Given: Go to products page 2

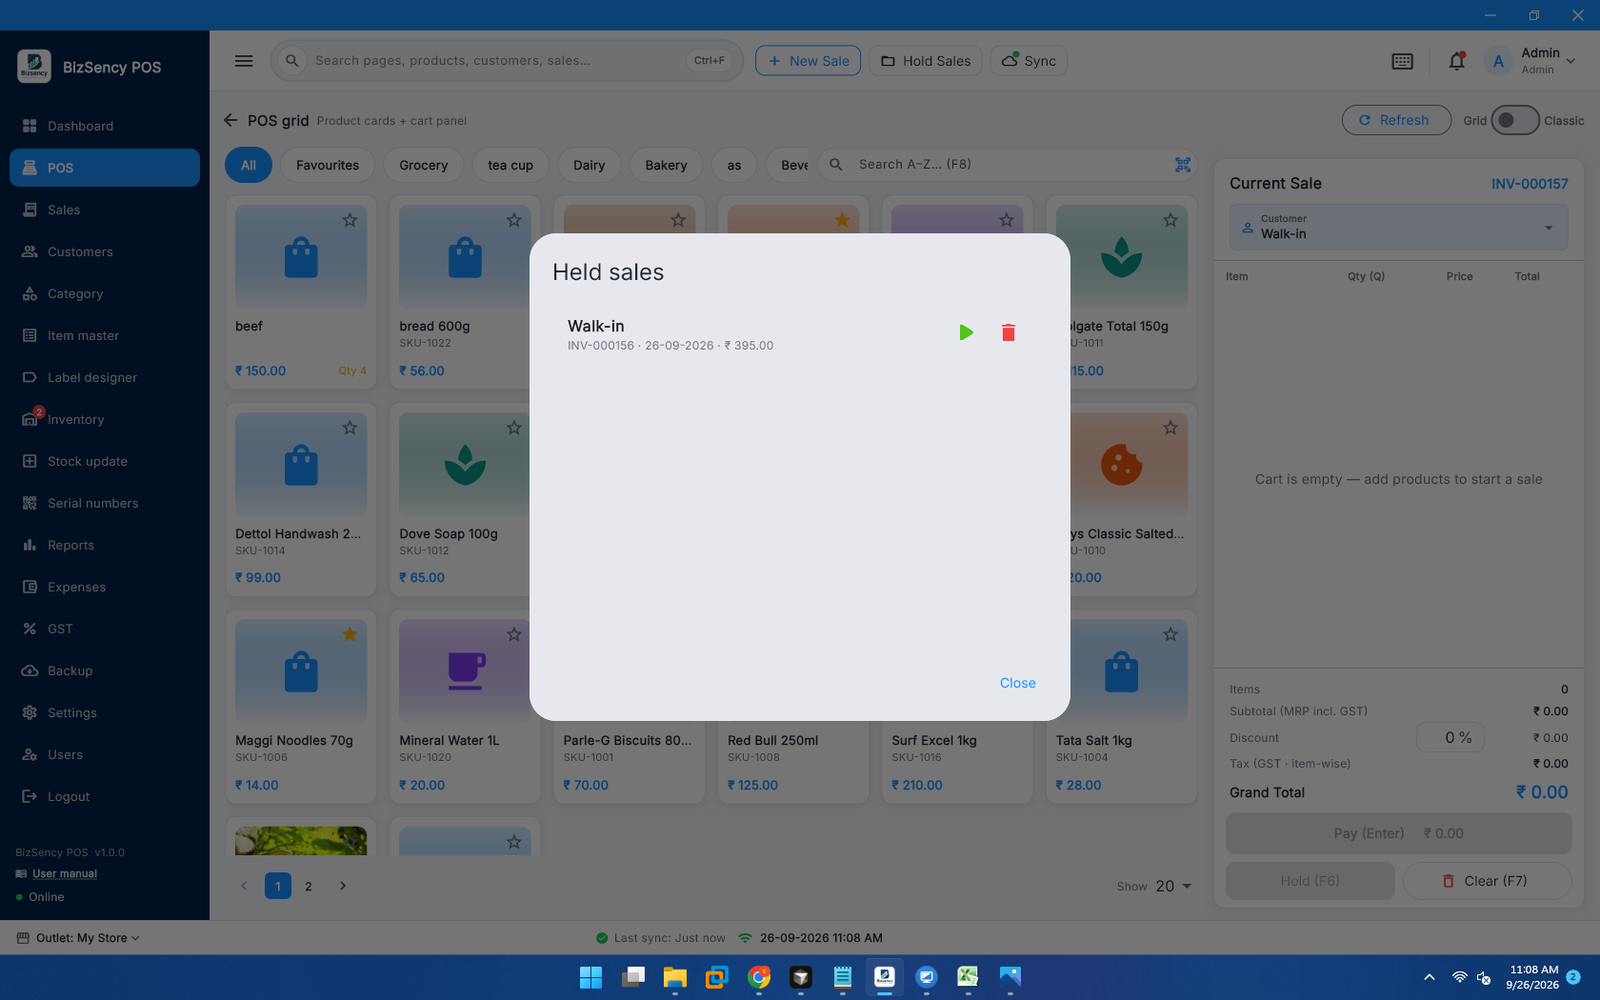Looking at the screenshot, I should pos(308,886).
